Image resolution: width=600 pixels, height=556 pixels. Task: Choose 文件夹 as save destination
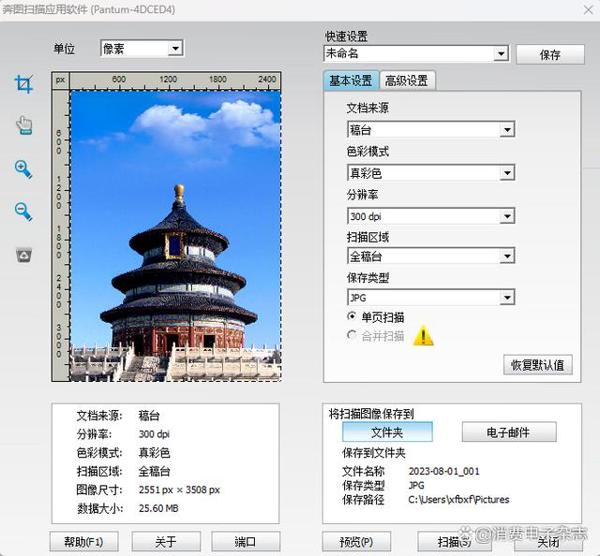coord(387,432)
